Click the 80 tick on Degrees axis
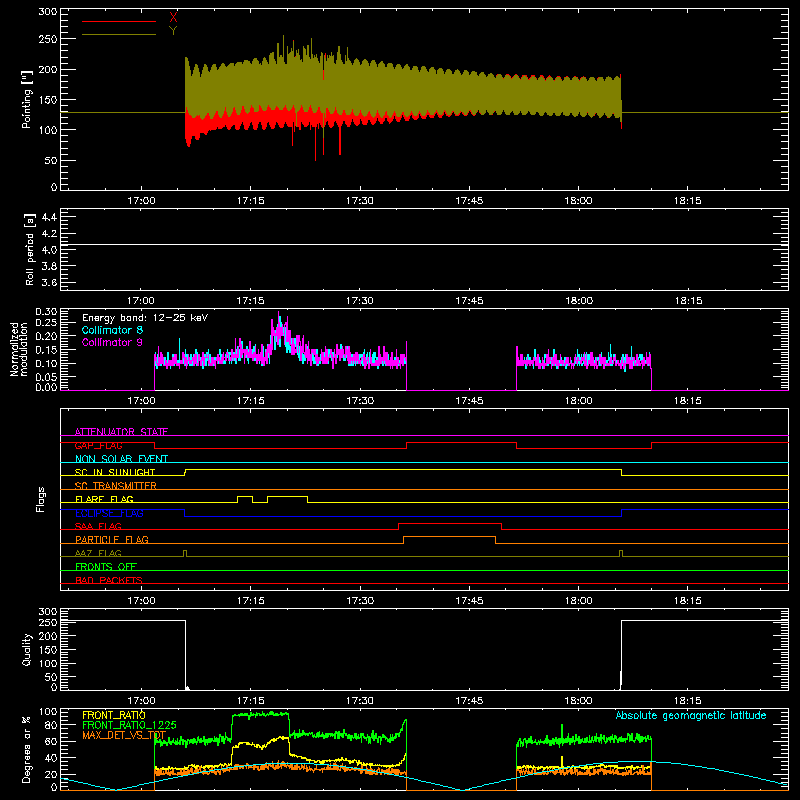Image resolution: width=800 pixels, height=800 pixels. coord(51,725)
